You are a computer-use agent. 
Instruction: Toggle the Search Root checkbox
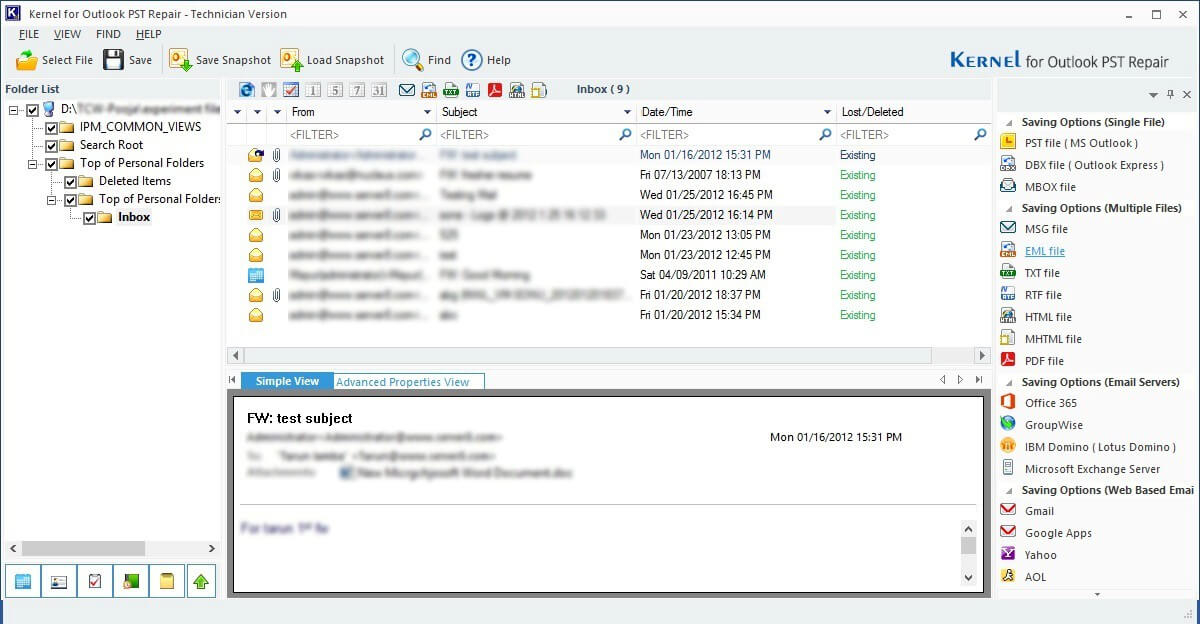(x=51, y=146)
